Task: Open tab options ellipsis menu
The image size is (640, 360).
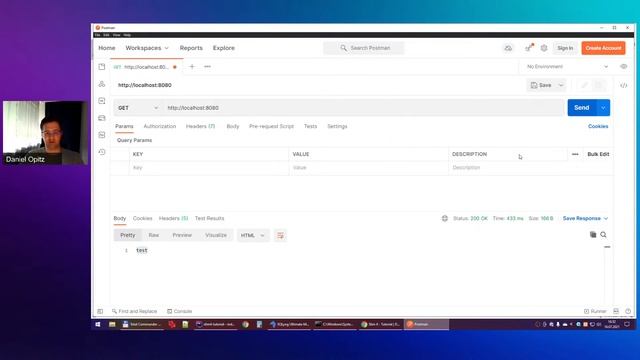Action: pyautogui.click(x=207, y=67)
